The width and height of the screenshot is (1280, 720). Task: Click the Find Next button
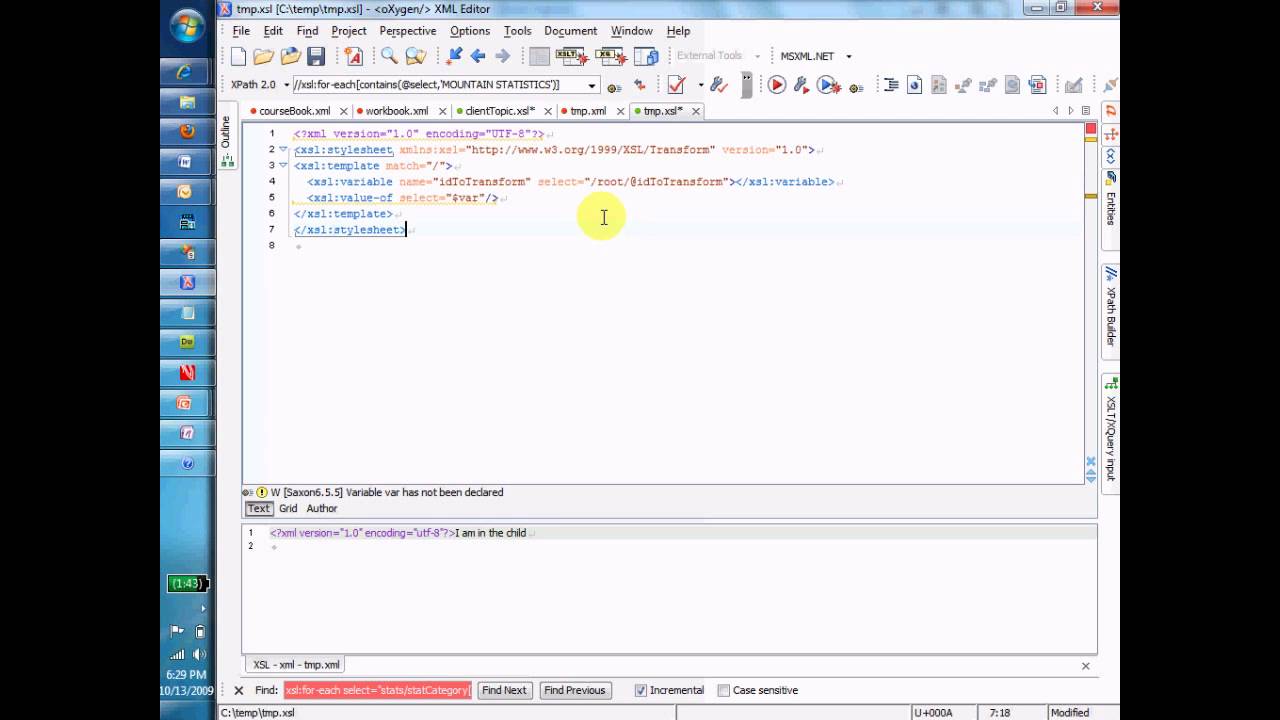[x=504, y=690]
